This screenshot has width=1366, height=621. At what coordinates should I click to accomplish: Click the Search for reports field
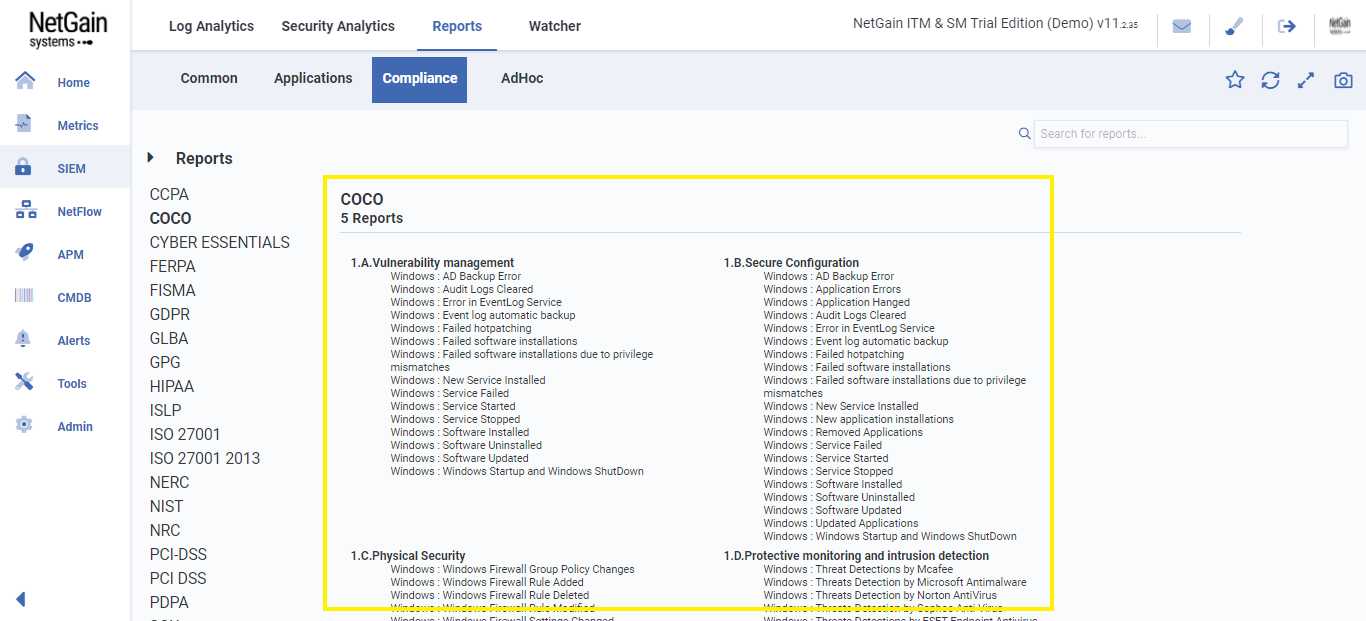point(1191,134)
